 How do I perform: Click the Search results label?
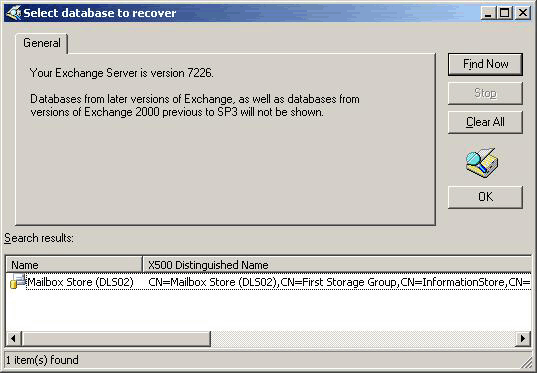39,238
